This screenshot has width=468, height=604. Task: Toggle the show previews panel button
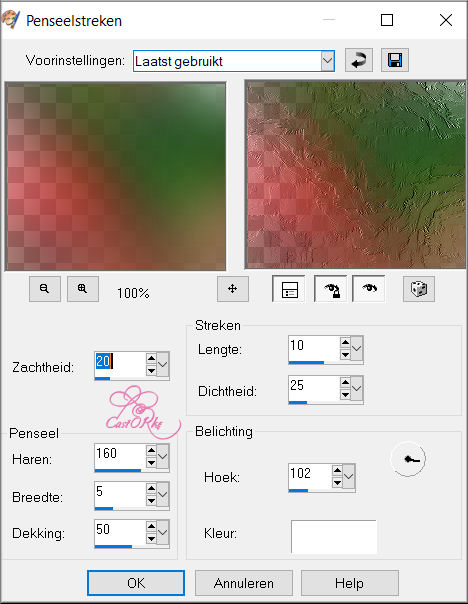[289, 289]
